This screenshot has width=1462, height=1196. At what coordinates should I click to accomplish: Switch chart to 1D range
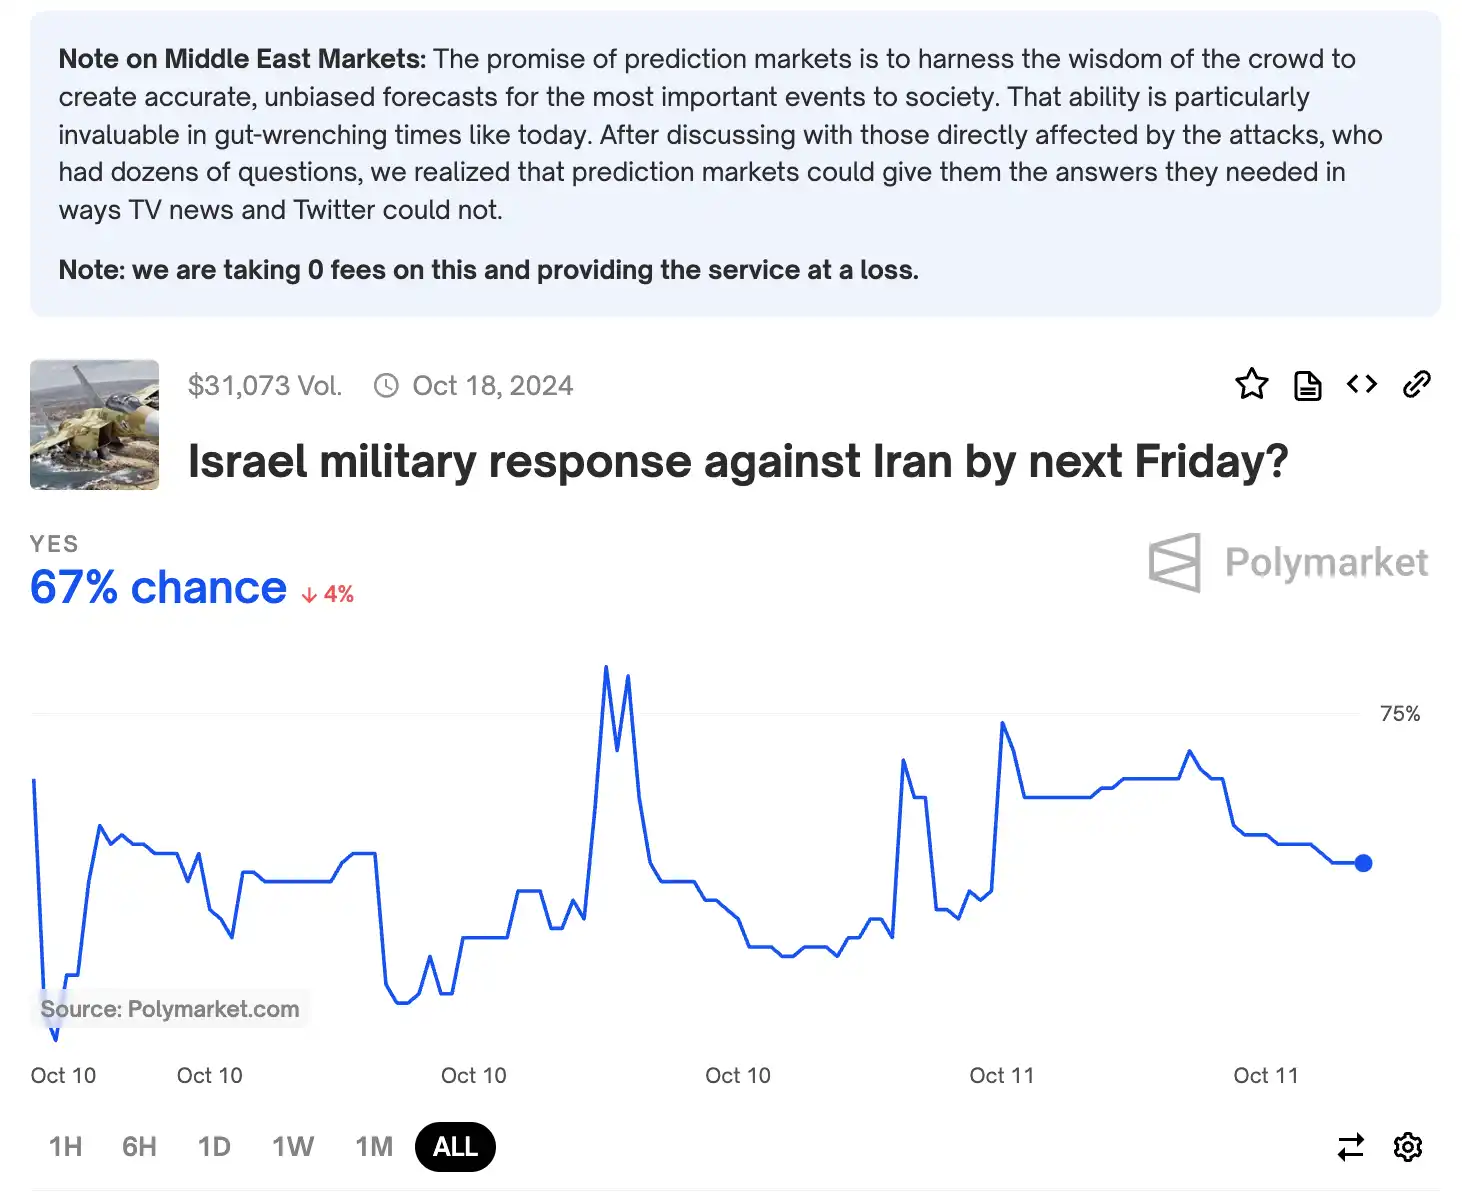[x=214, y=1147]
